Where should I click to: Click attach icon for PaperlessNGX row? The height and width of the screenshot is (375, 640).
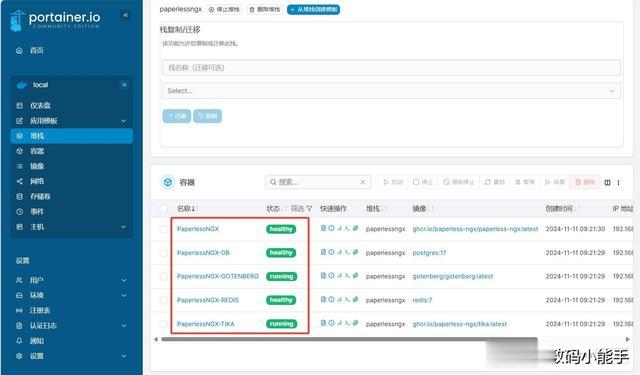[355, 228]
